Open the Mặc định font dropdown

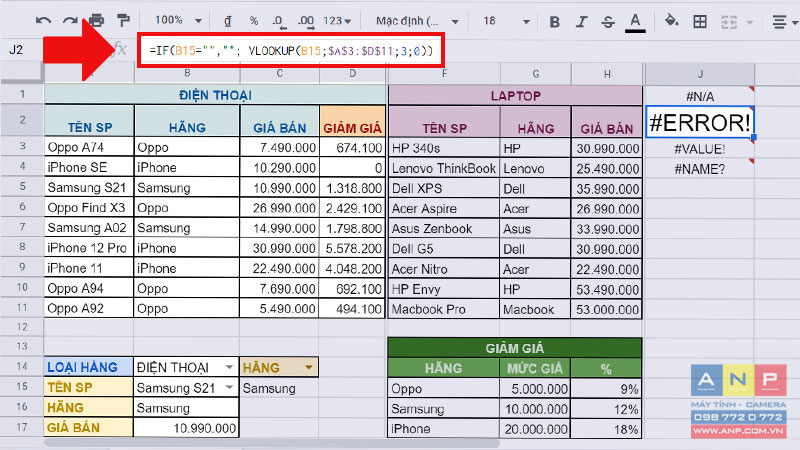click(x=417, y=21)
